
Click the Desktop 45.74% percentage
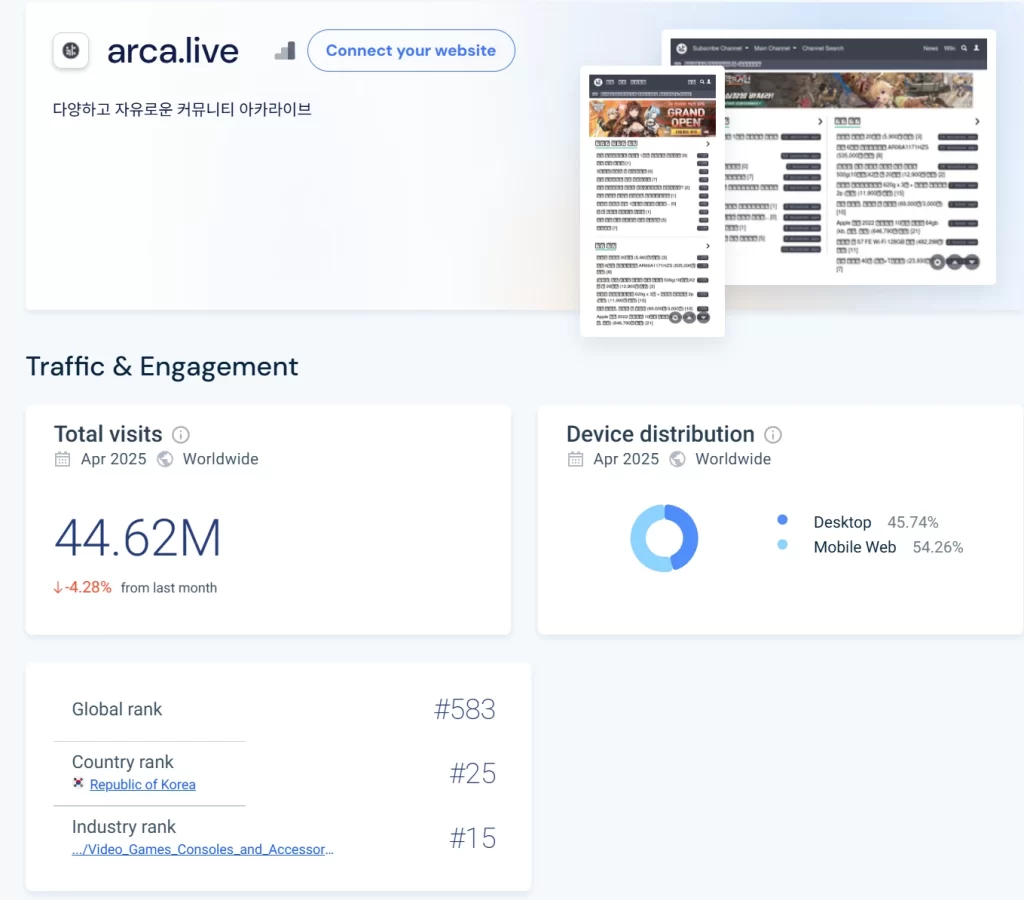(912, 522)
